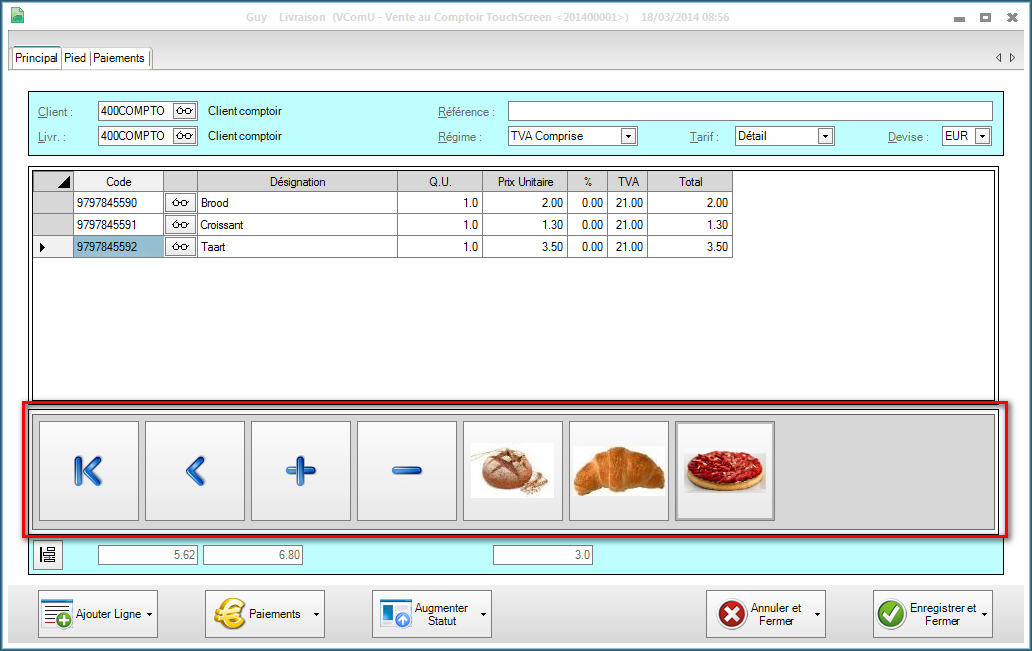Image resolution: width=1032 pixels, height=651 pixels.
Task: Select the croissant product image tile
Action: tap(619, 471)
